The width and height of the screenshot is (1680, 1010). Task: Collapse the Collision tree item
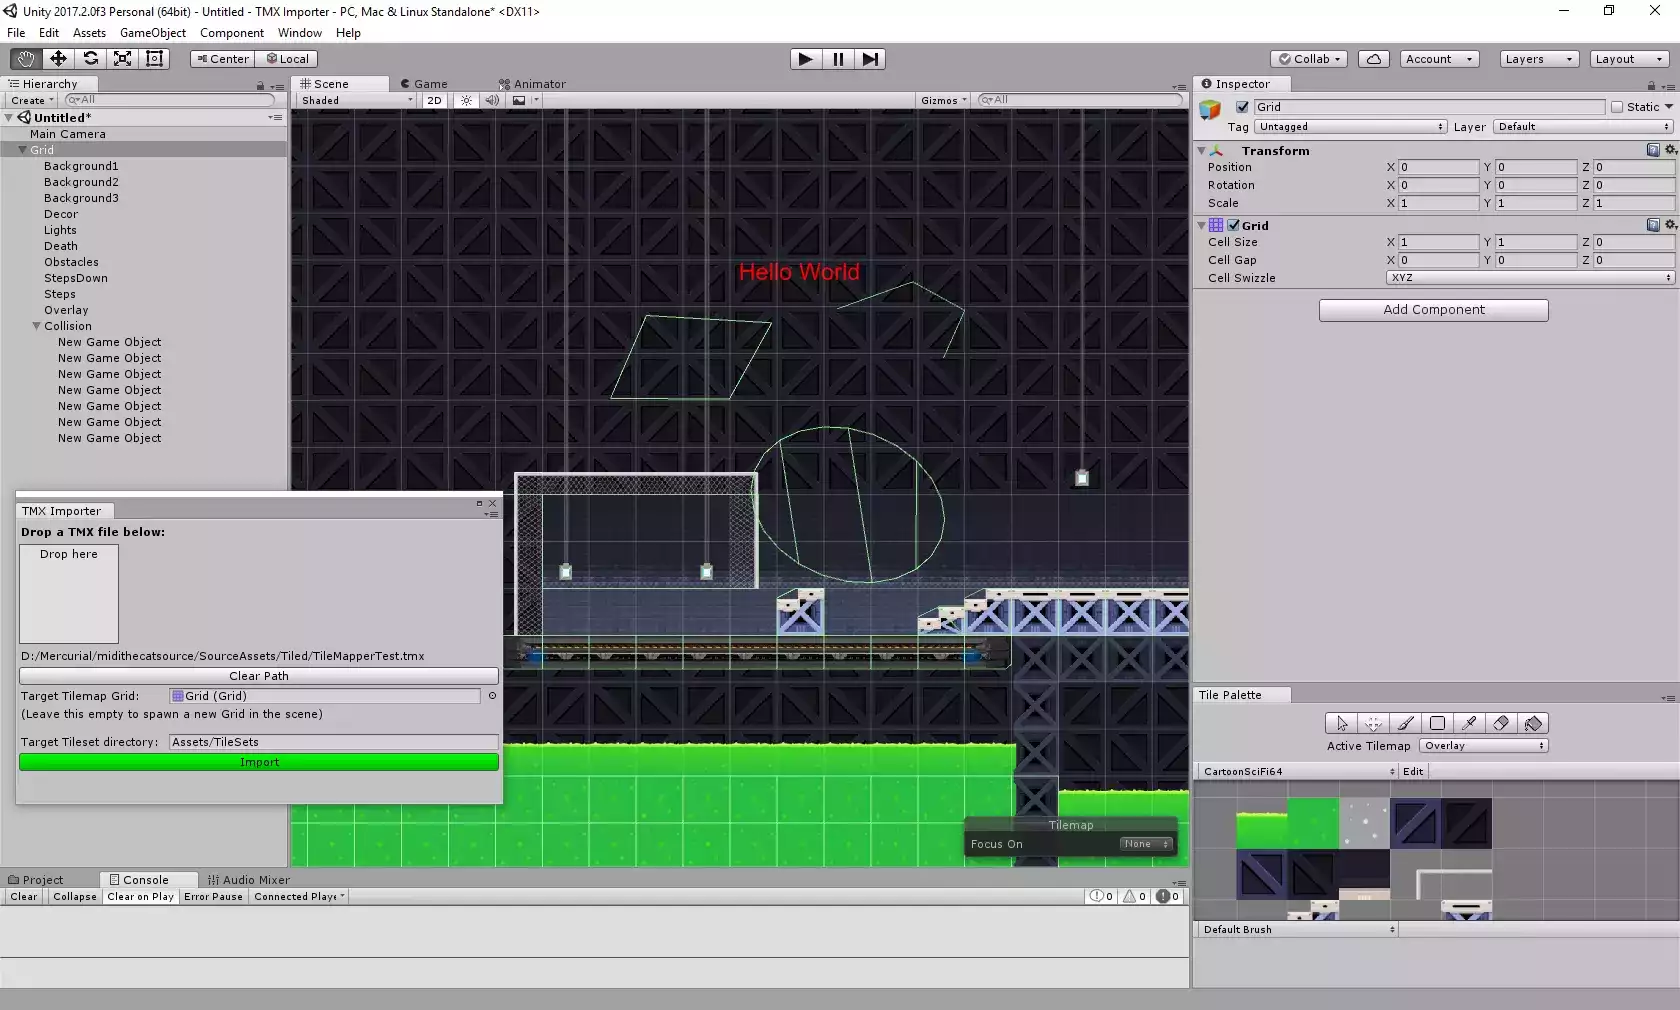pos(37,326)
